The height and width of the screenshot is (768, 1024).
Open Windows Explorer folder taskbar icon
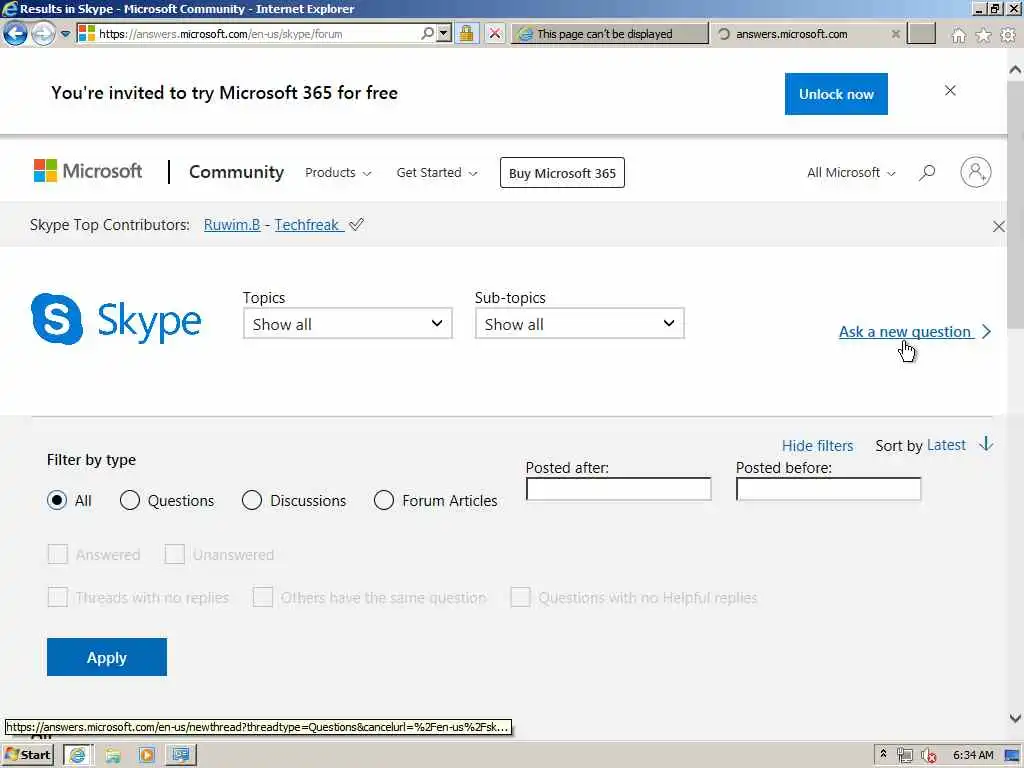tap(113, 756)
